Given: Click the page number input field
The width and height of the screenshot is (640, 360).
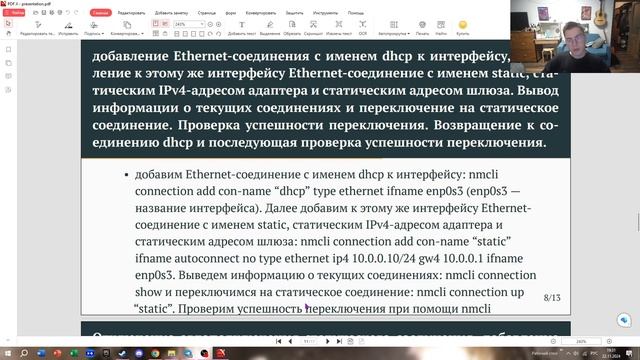Looking at the screenshot, I should click(309, 341).
